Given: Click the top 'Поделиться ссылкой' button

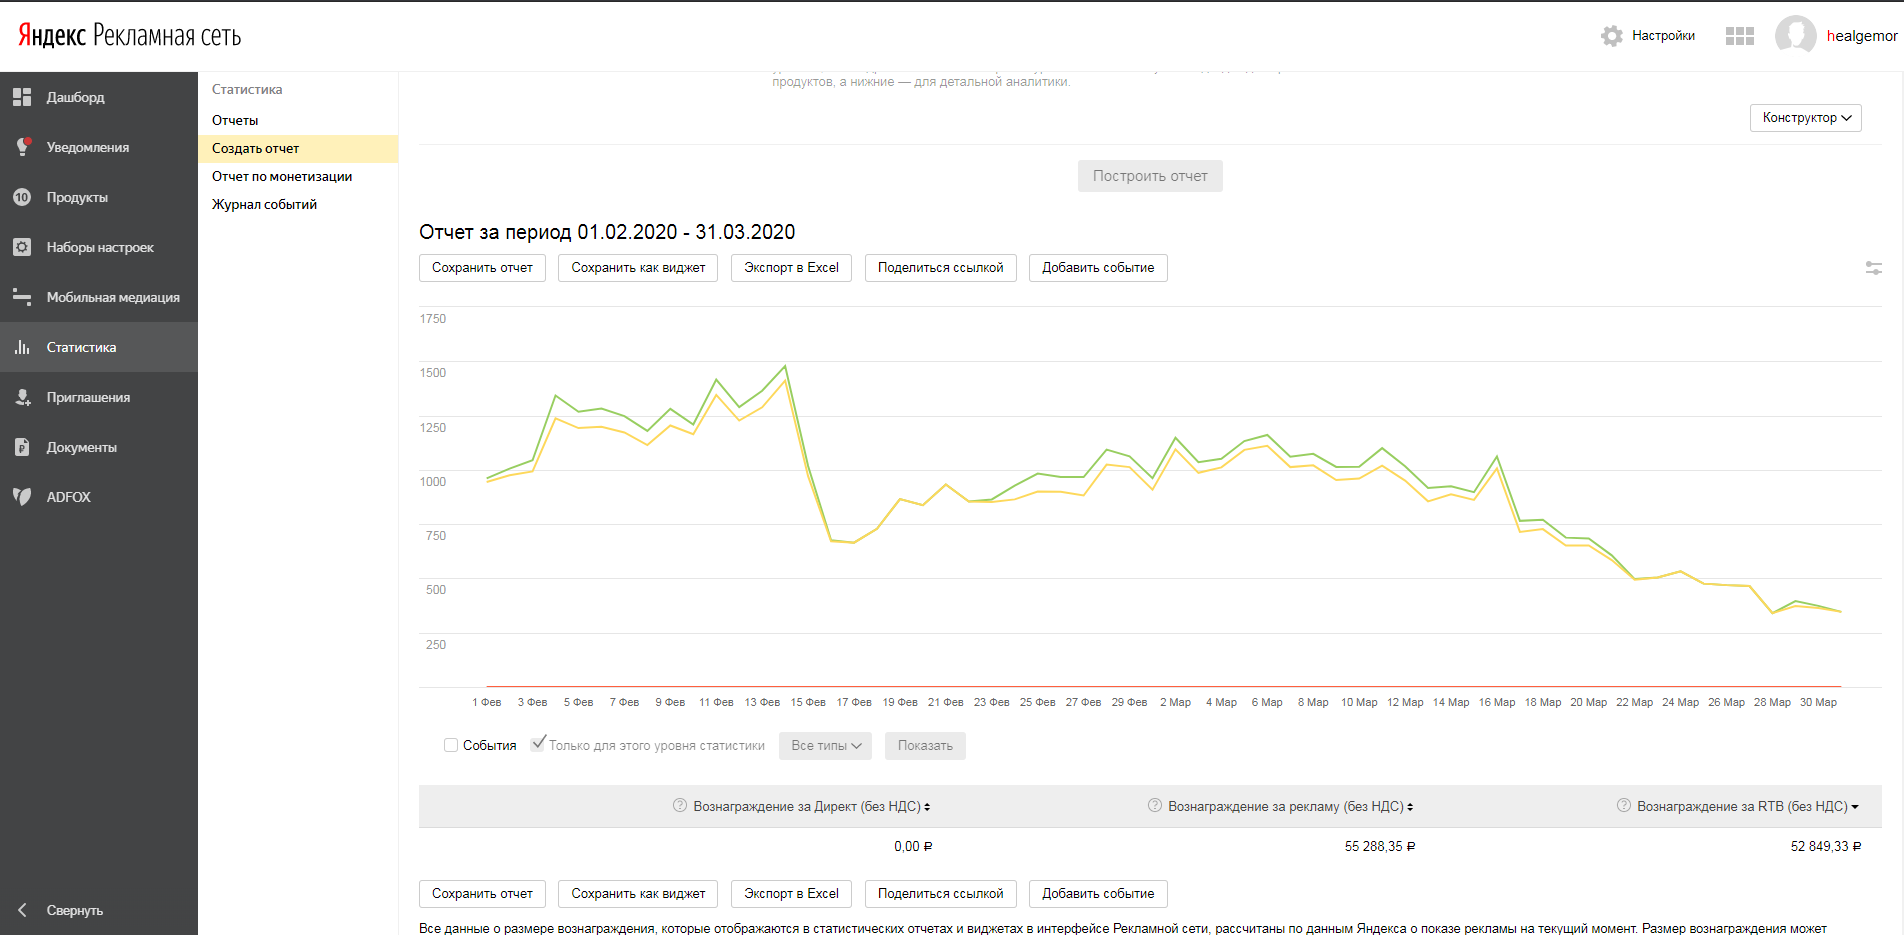Looking at the screenshot, I should [940, 268].
